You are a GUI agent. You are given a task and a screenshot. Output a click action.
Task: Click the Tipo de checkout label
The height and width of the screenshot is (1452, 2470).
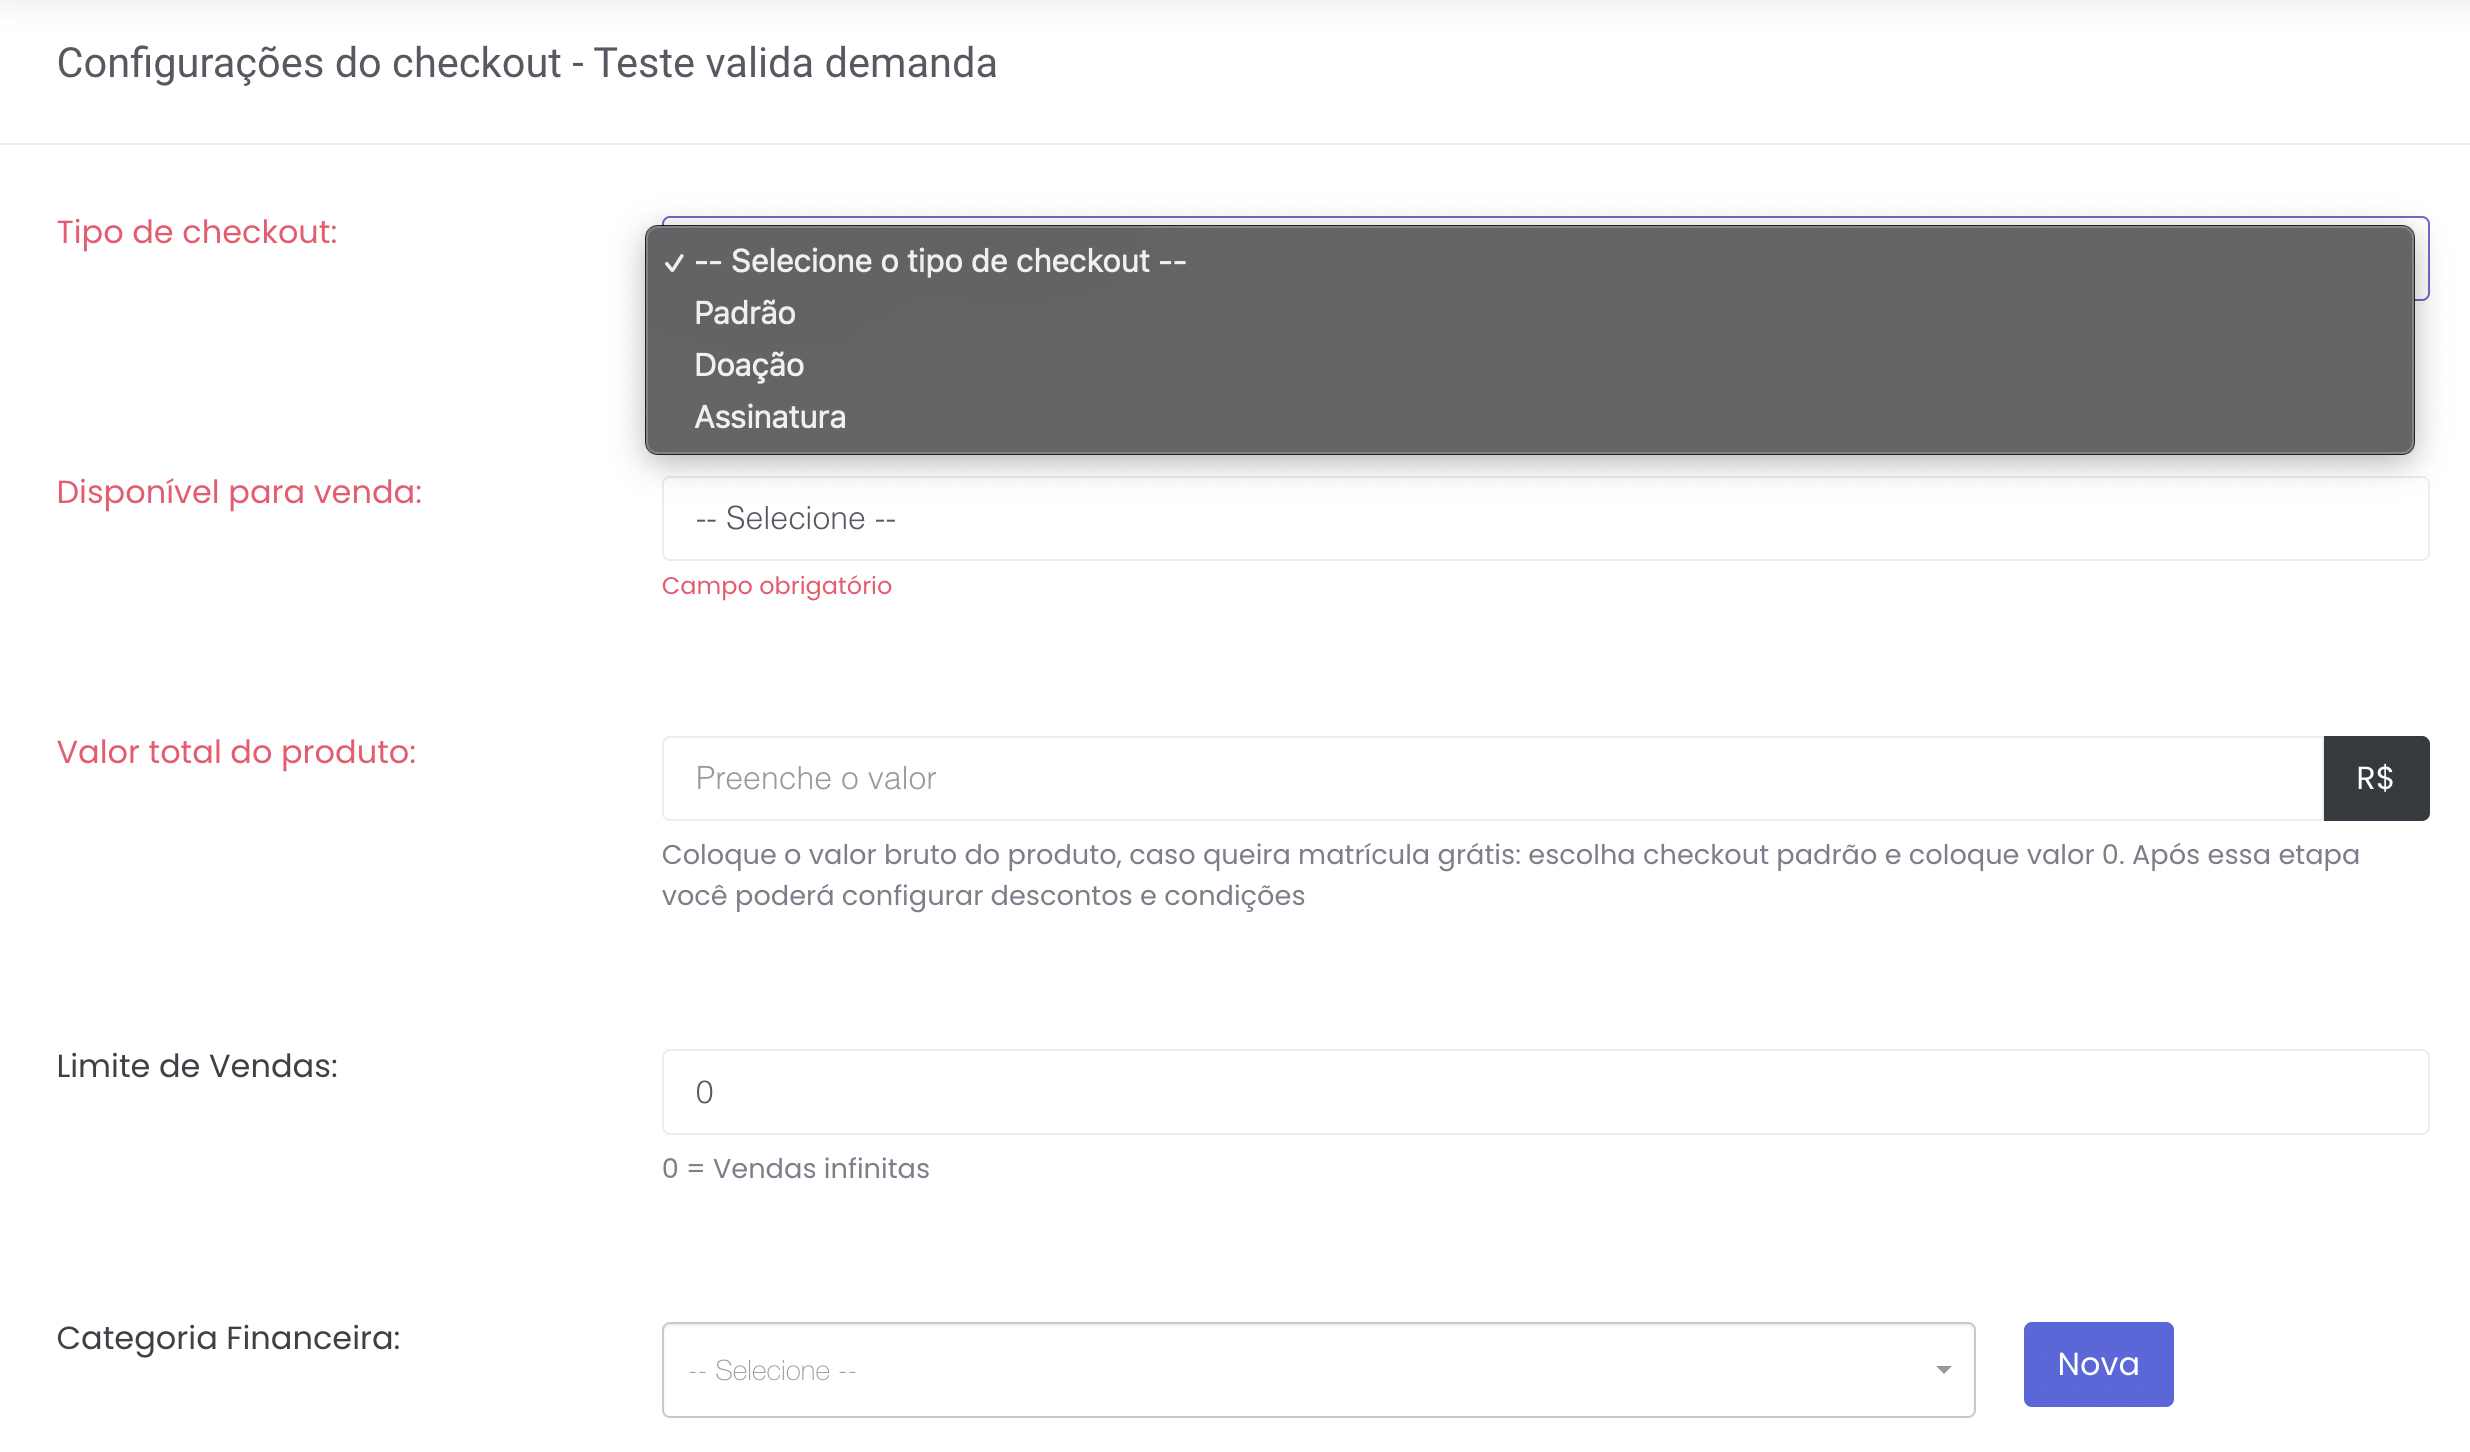pyautogui.click(x=197, y=232)
